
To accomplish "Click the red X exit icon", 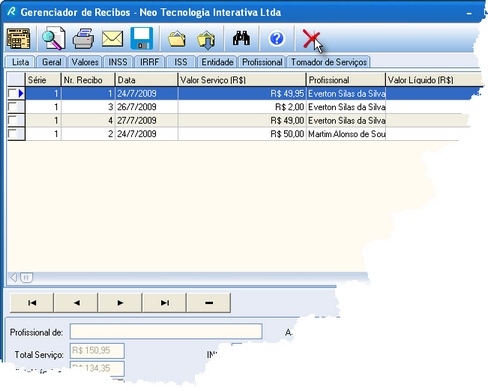I will pyautogui.click(x=311, y=39).
